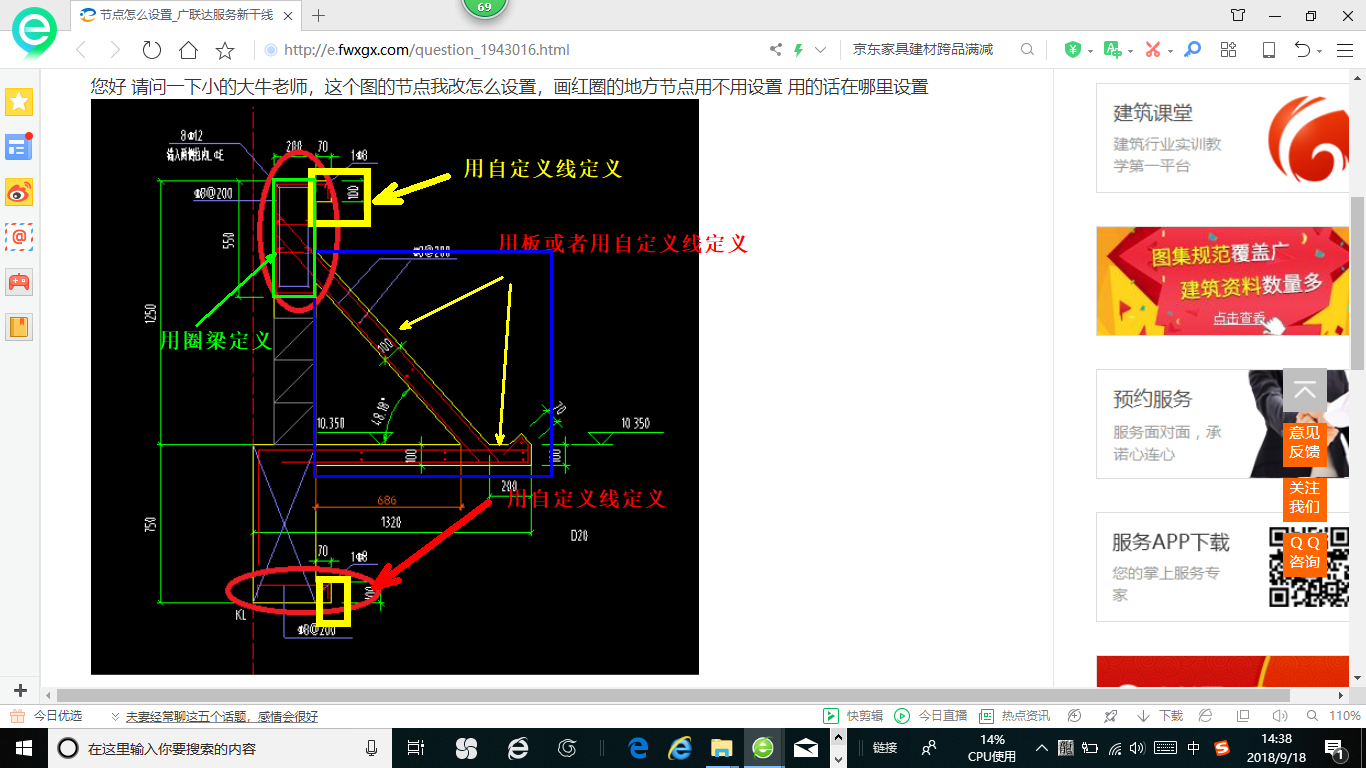Open 今日优选 in status bar

[46, 716]
